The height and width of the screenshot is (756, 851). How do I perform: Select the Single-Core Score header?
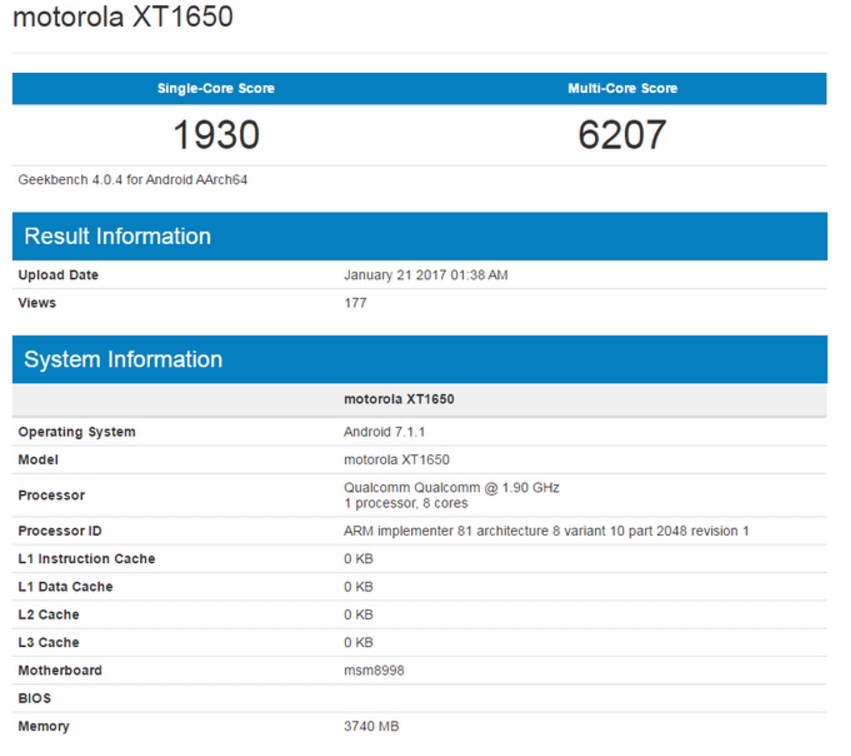[215, 88]
